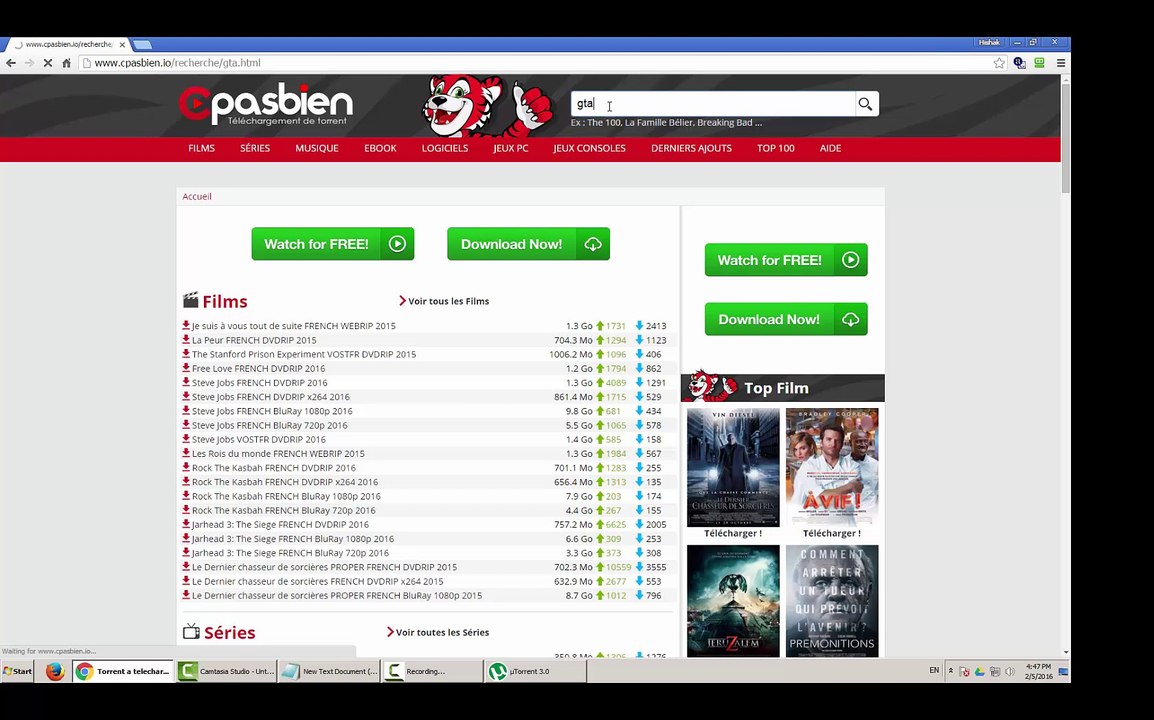The width and height of the screenshot is (1154, 720).
Task: Click sidebar Watch for FREE! button
Action: [x=786, y=260]
